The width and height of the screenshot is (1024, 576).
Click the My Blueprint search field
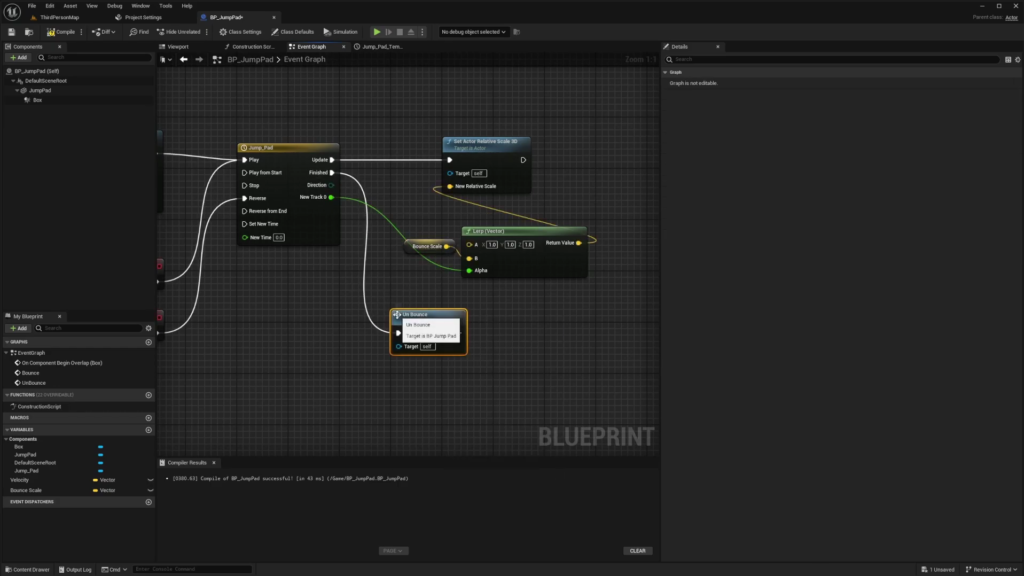[x=88, y=328]
